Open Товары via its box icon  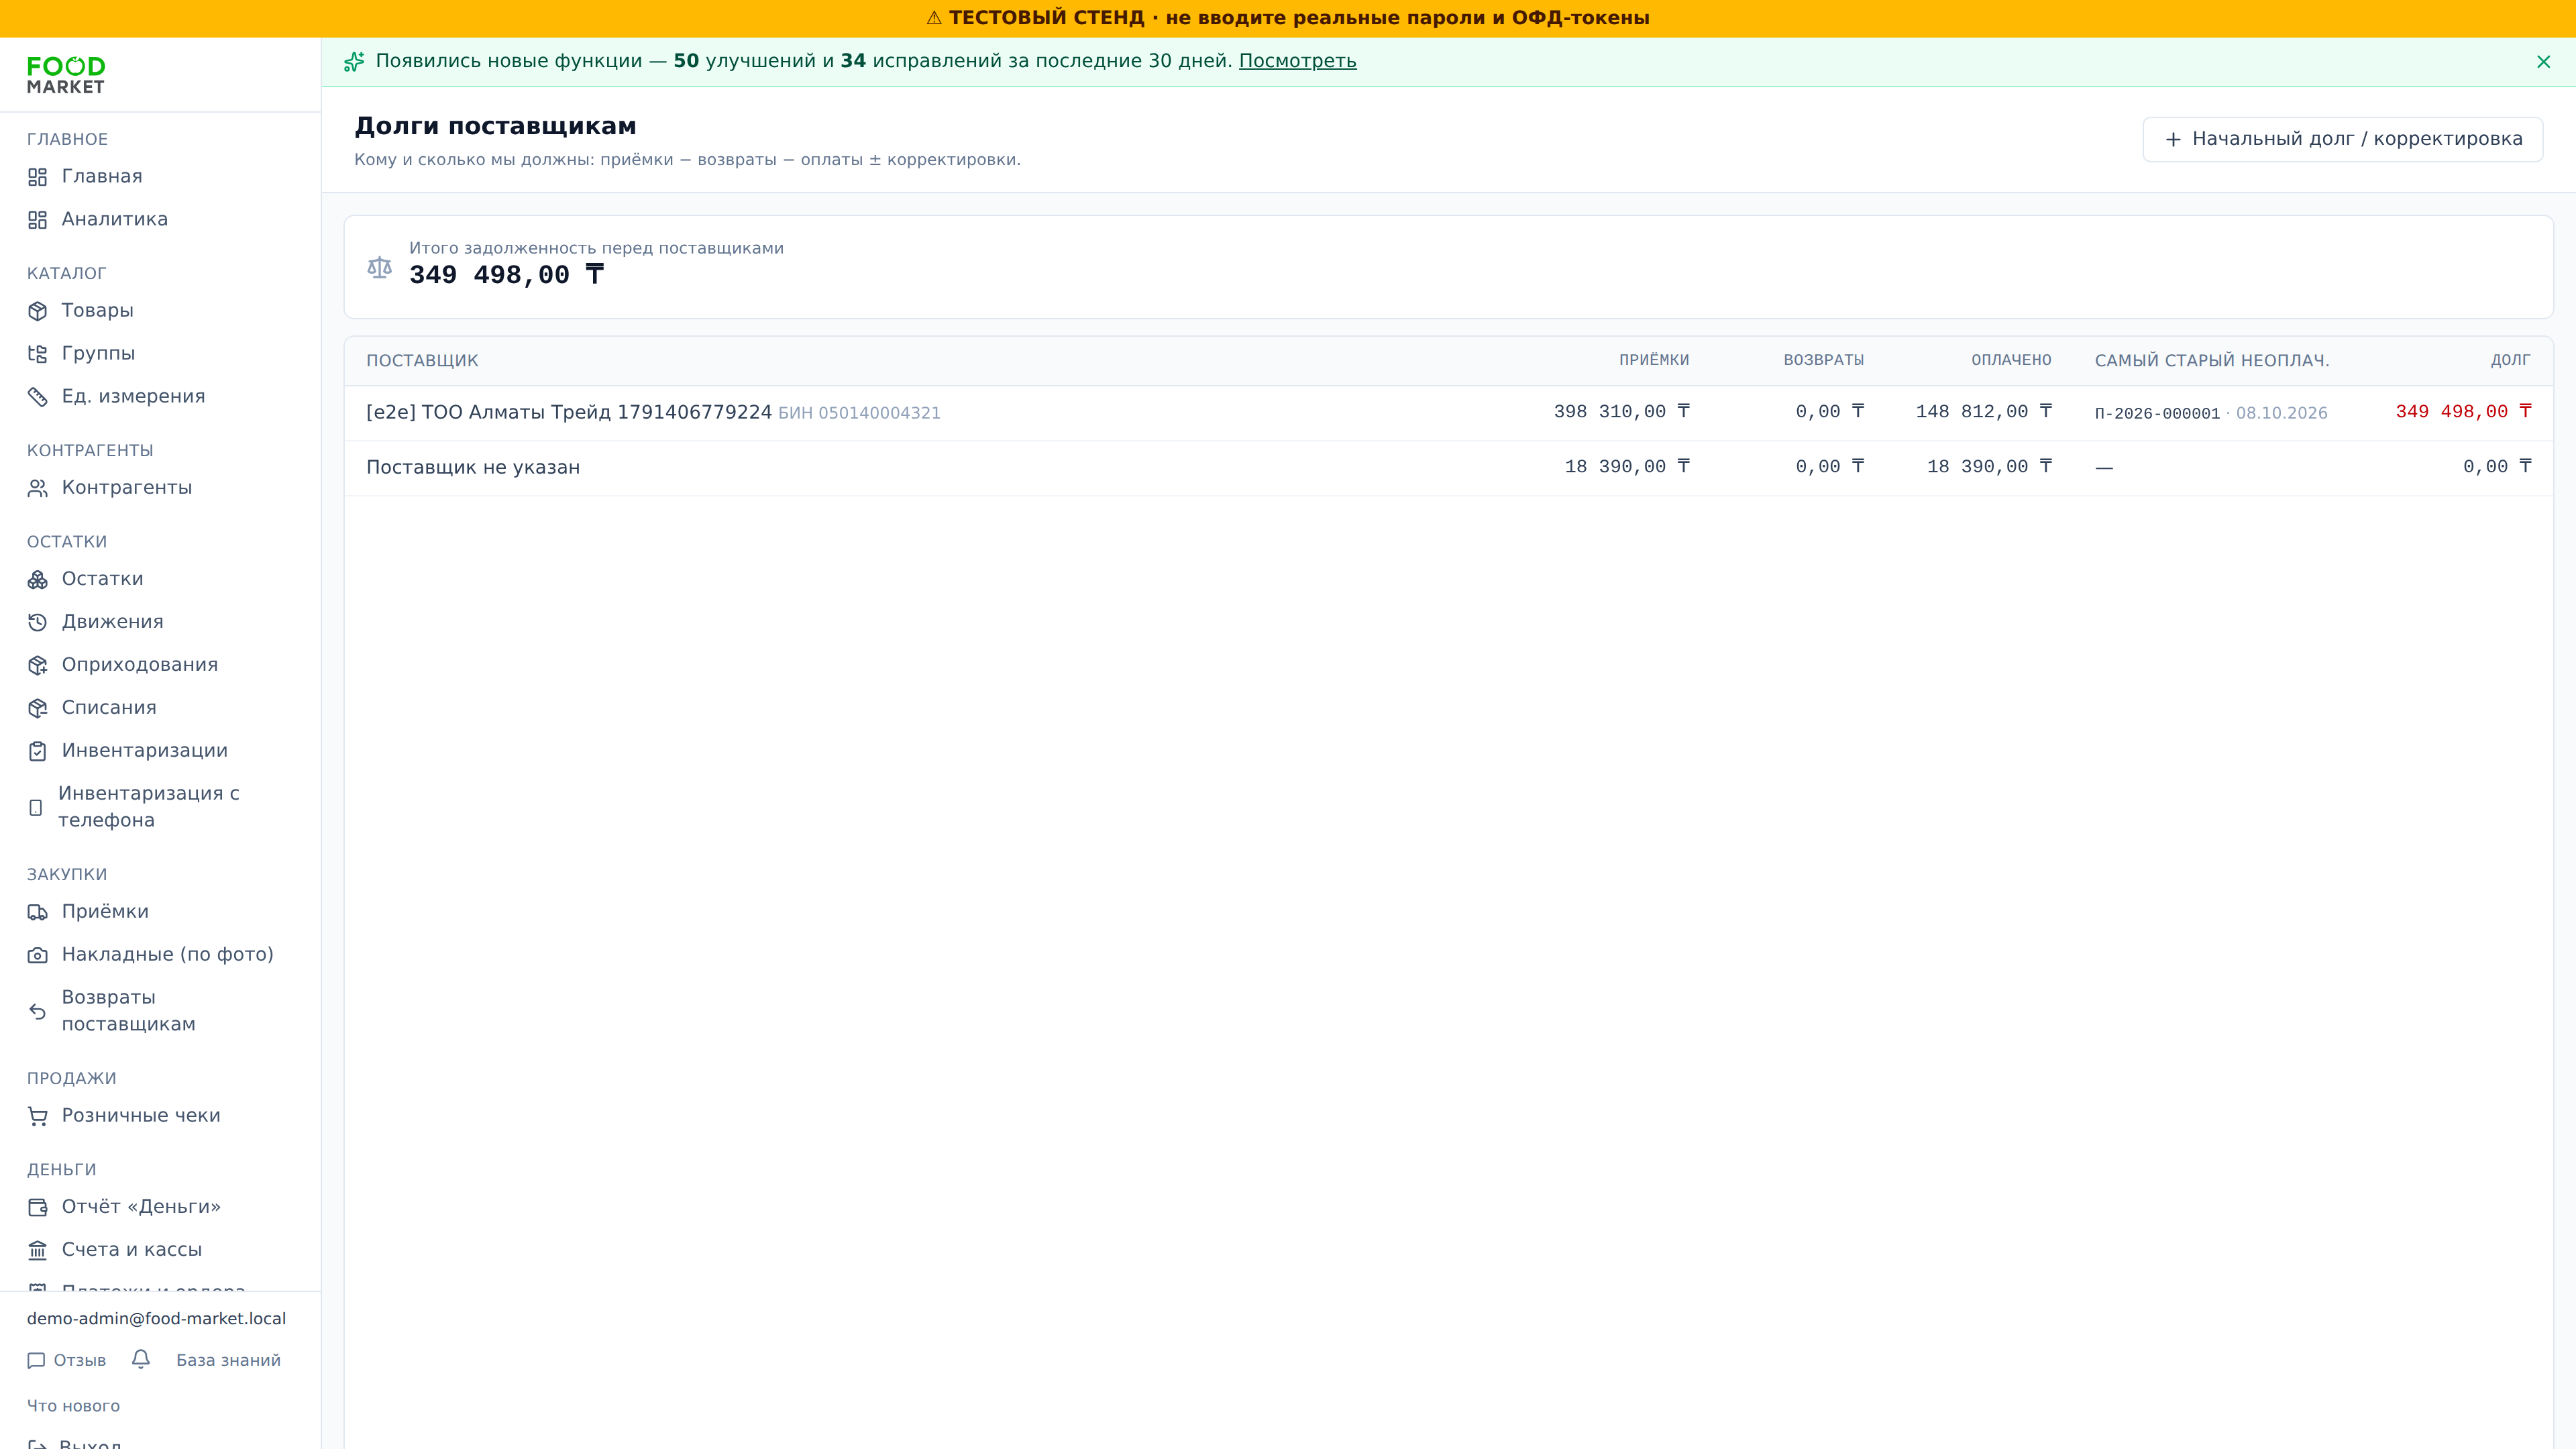click(x=38, y=311)
